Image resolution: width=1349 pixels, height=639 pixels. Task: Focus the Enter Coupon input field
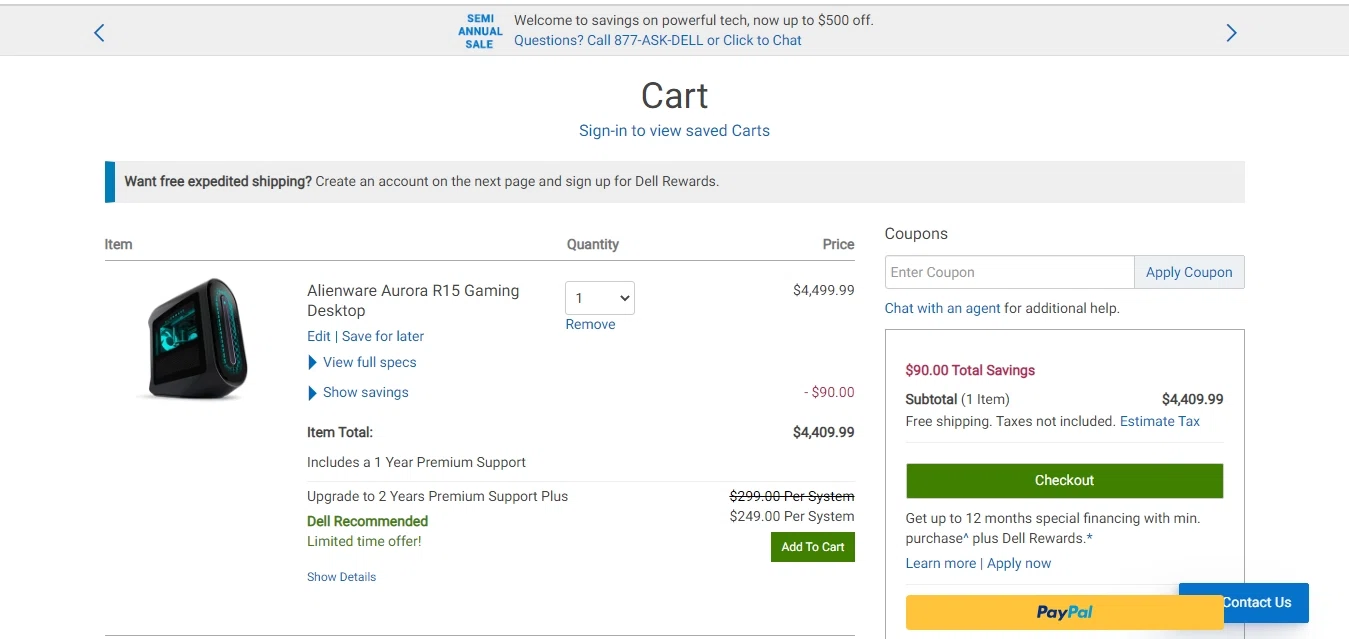(x=1009, y=272)
